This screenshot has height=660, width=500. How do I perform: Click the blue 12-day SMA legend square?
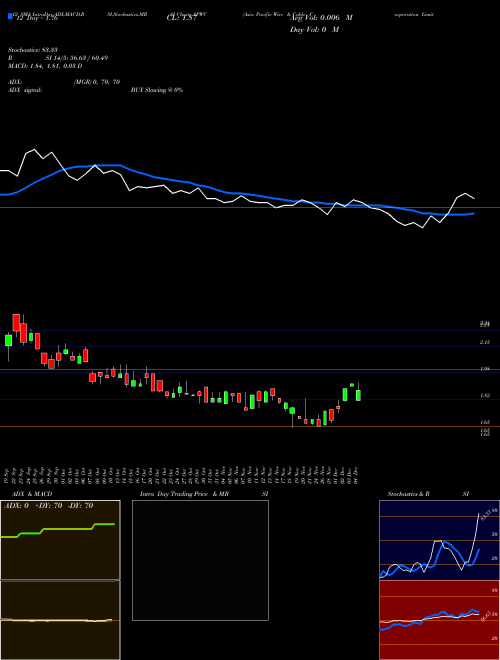click(x=11, y=17)
